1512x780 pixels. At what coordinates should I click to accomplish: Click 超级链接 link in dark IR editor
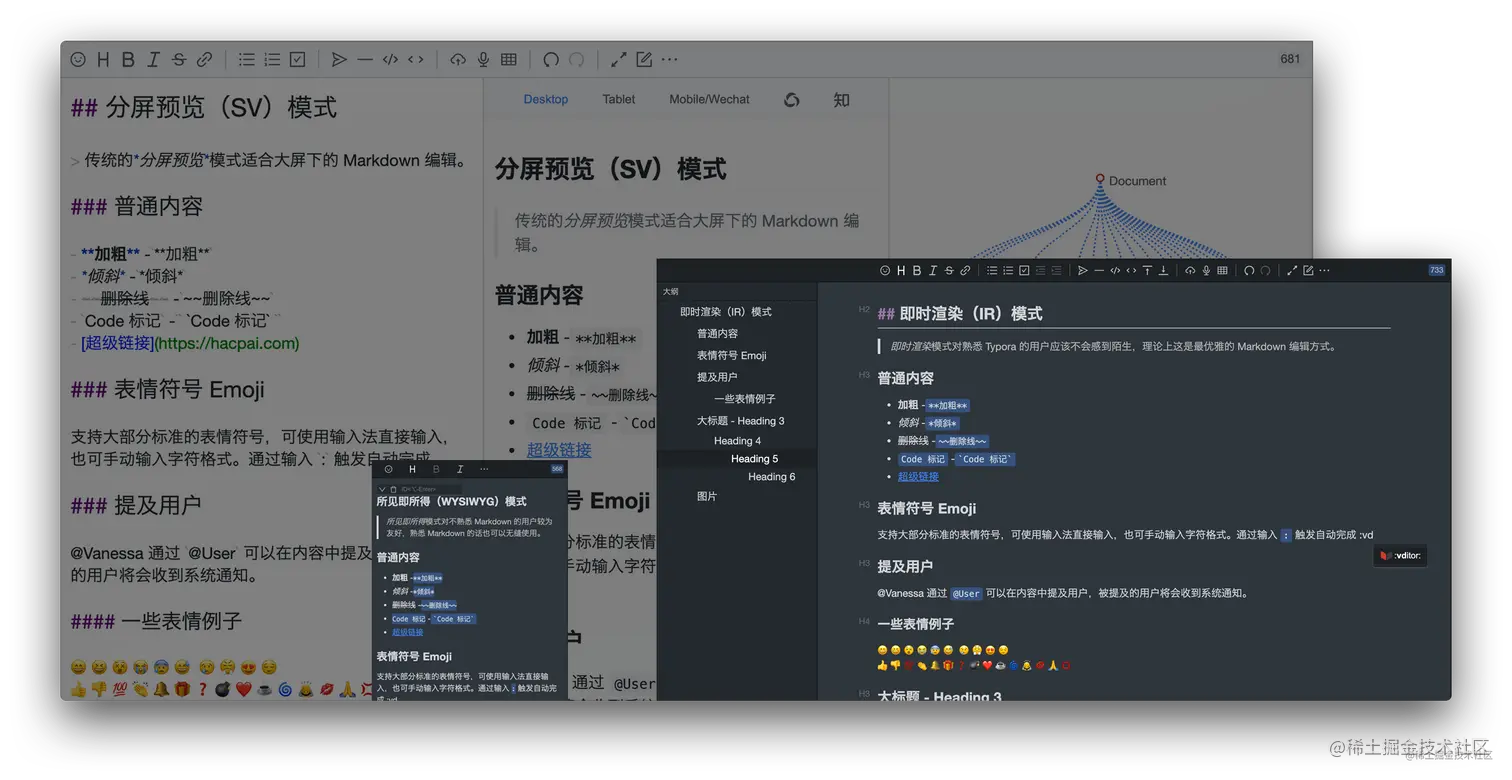(918, 476)
